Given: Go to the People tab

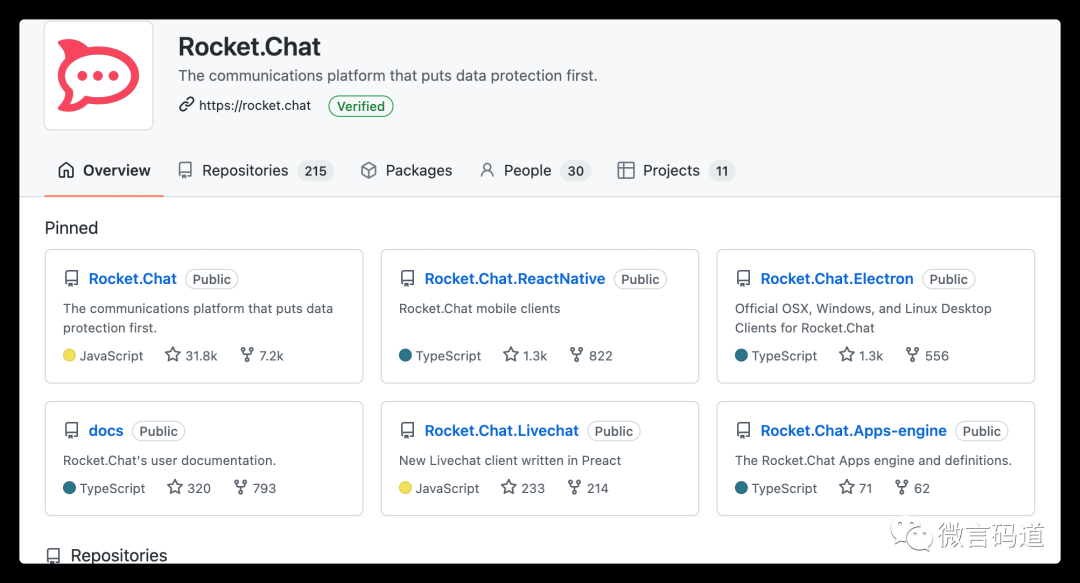Looking at the screenshot, I should (534, 170).
